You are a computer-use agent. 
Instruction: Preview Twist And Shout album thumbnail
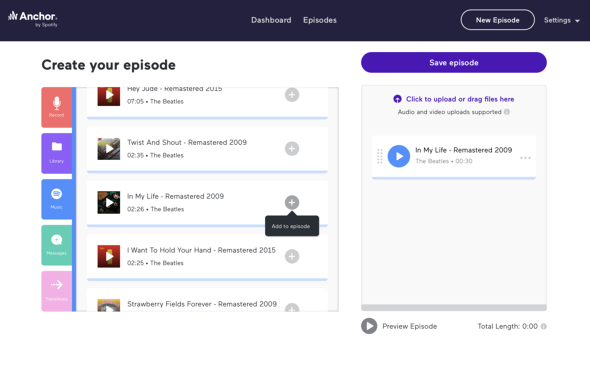pos(109,149)
